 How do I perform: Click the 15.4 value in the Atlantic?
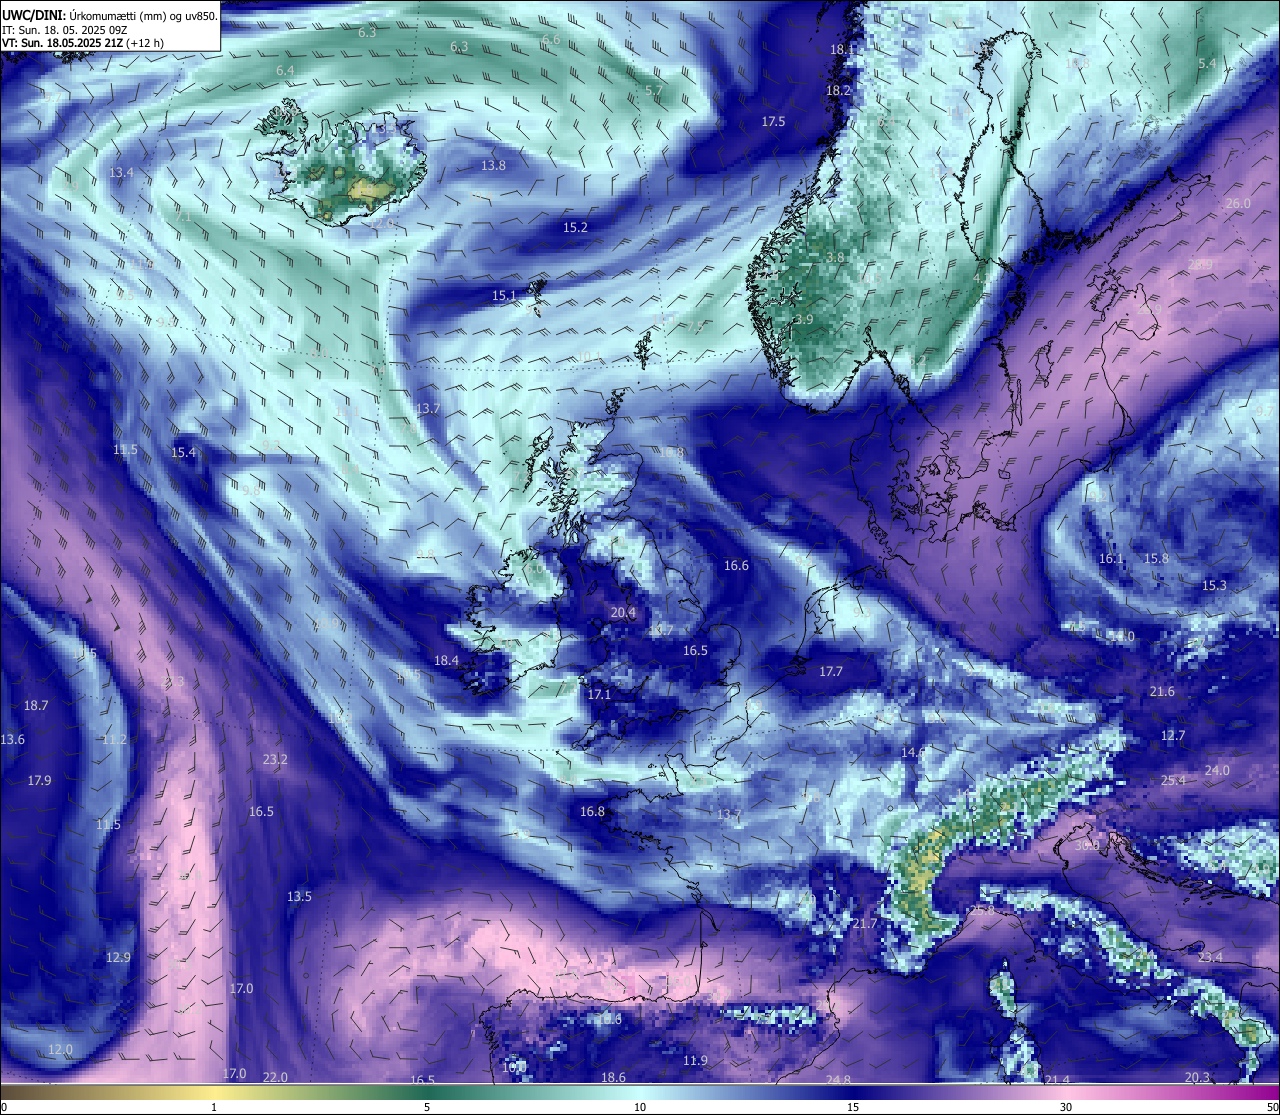pyautogui.click(x=183, y=453)
